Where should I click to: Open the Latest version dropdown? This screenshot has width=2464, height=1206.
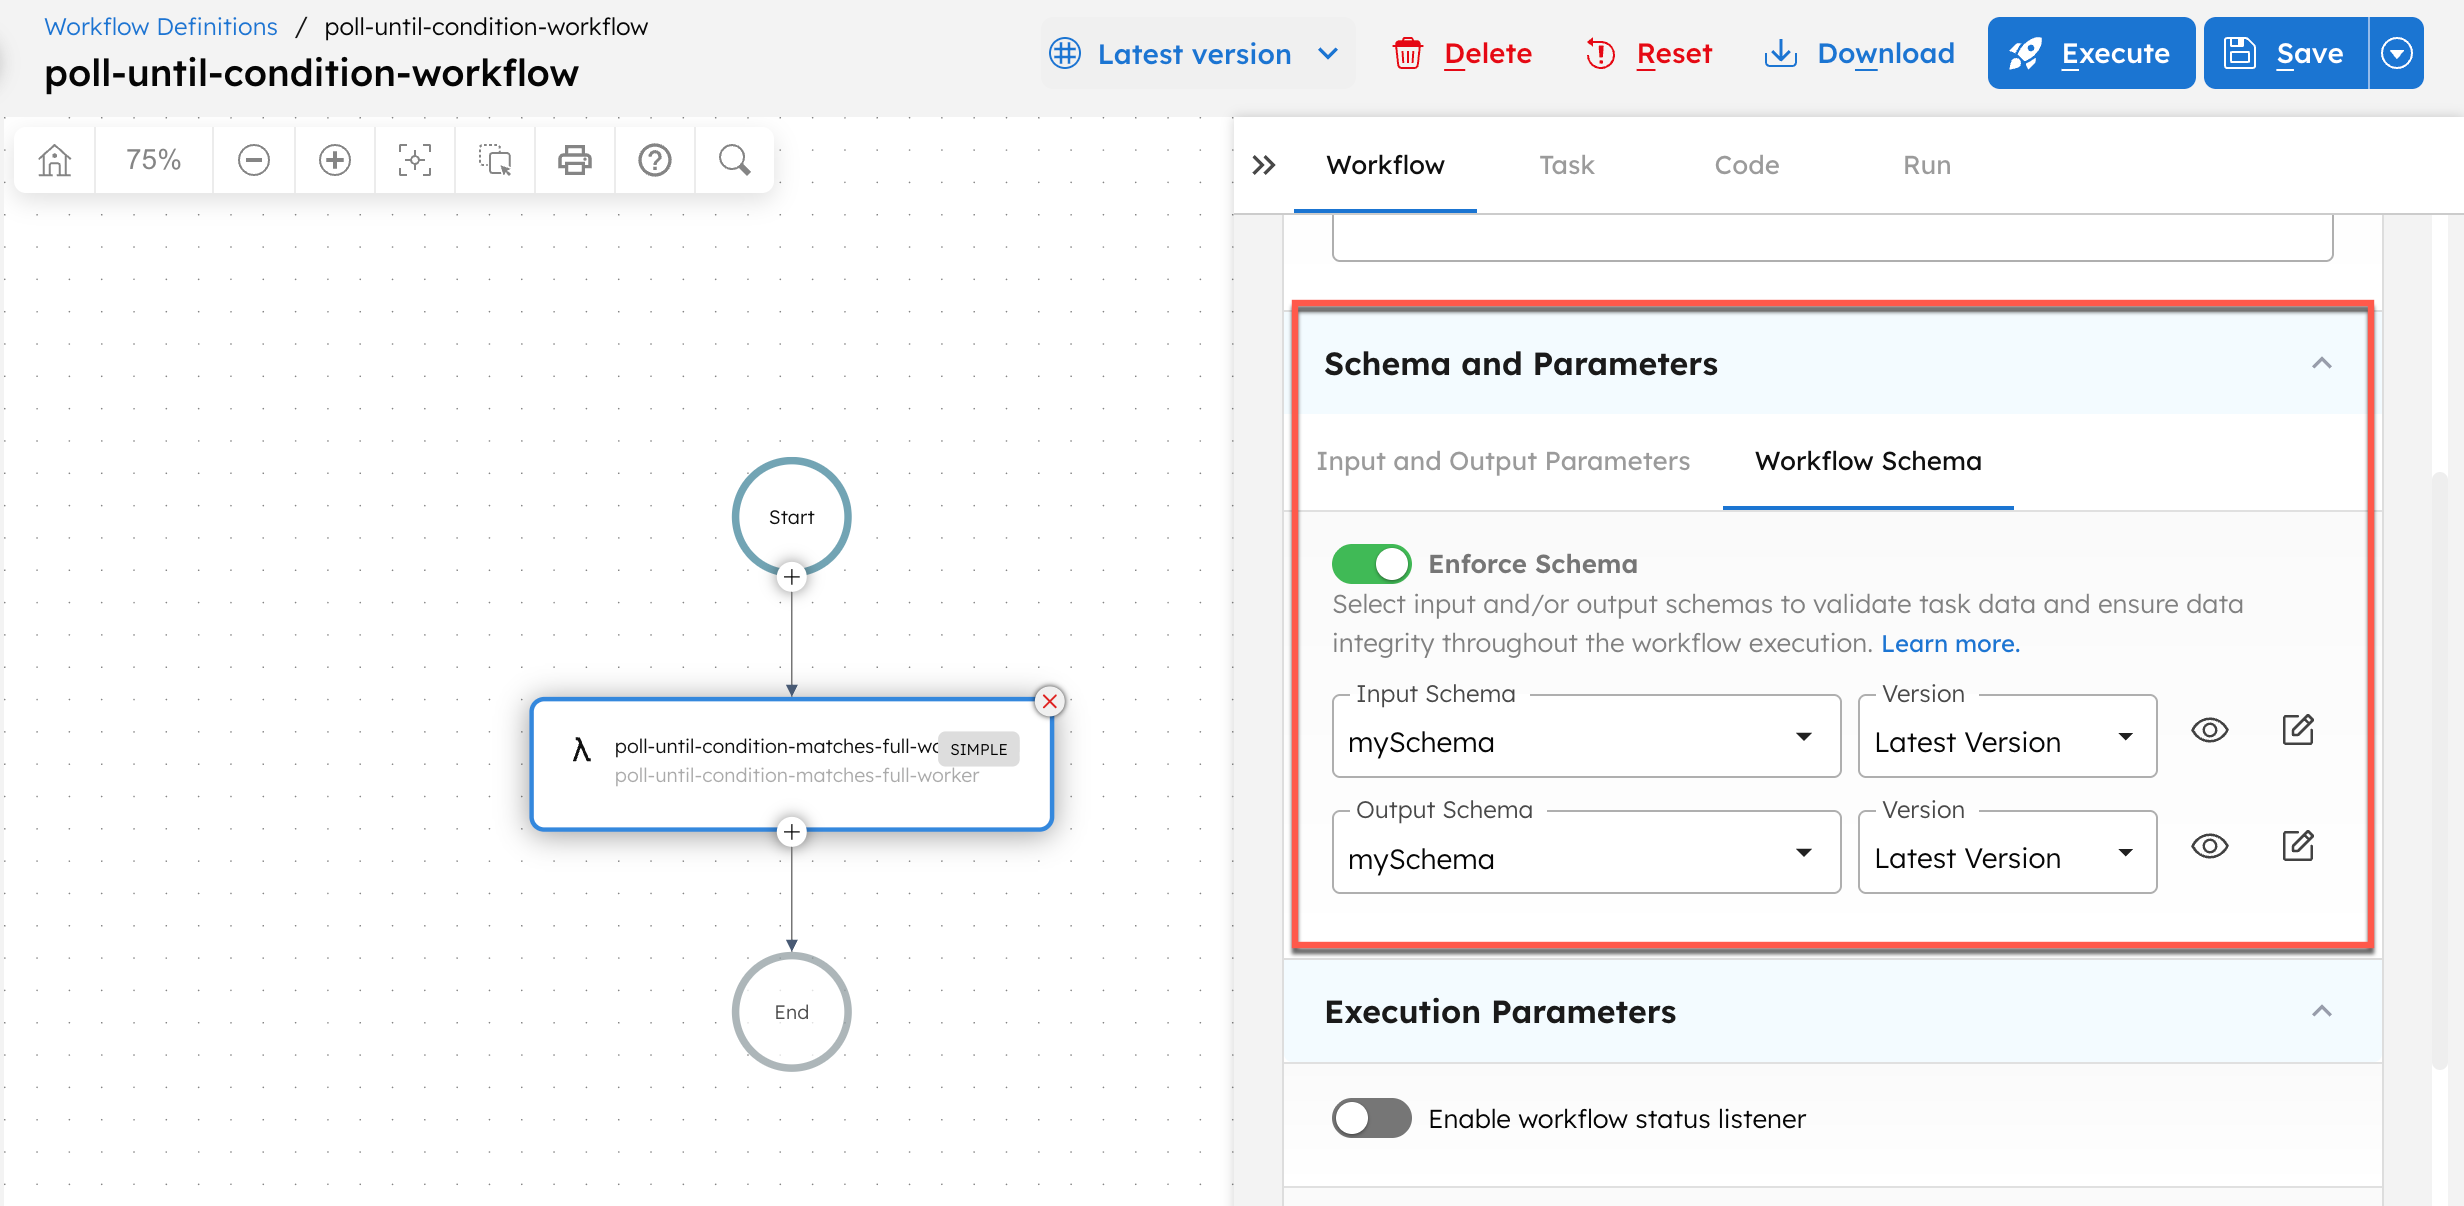pyautogui.click(x=1196, y=53)
